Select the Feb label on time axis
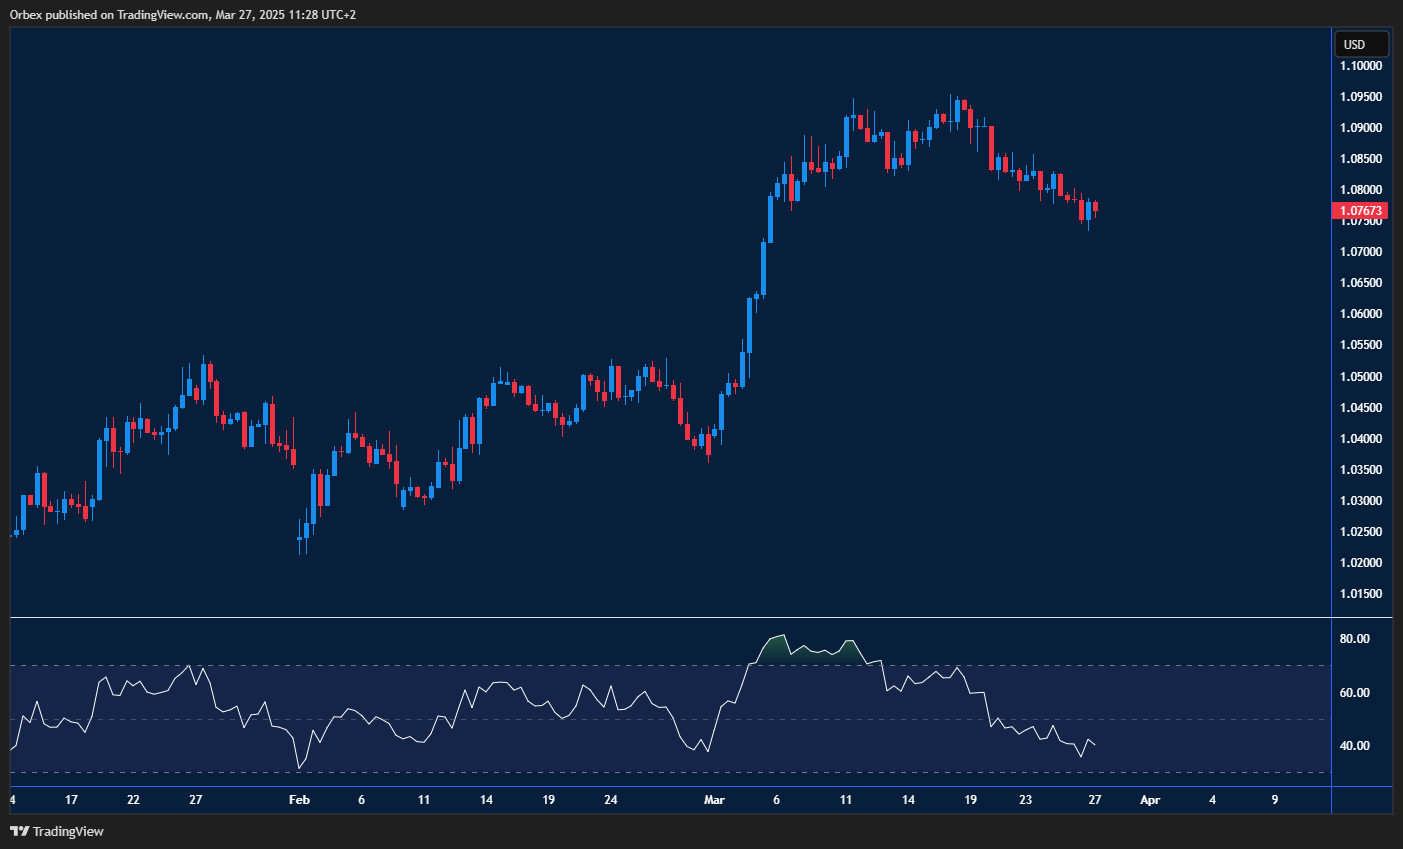The width and height of the screenshot is (1403, 849). [x=299, y=800]
